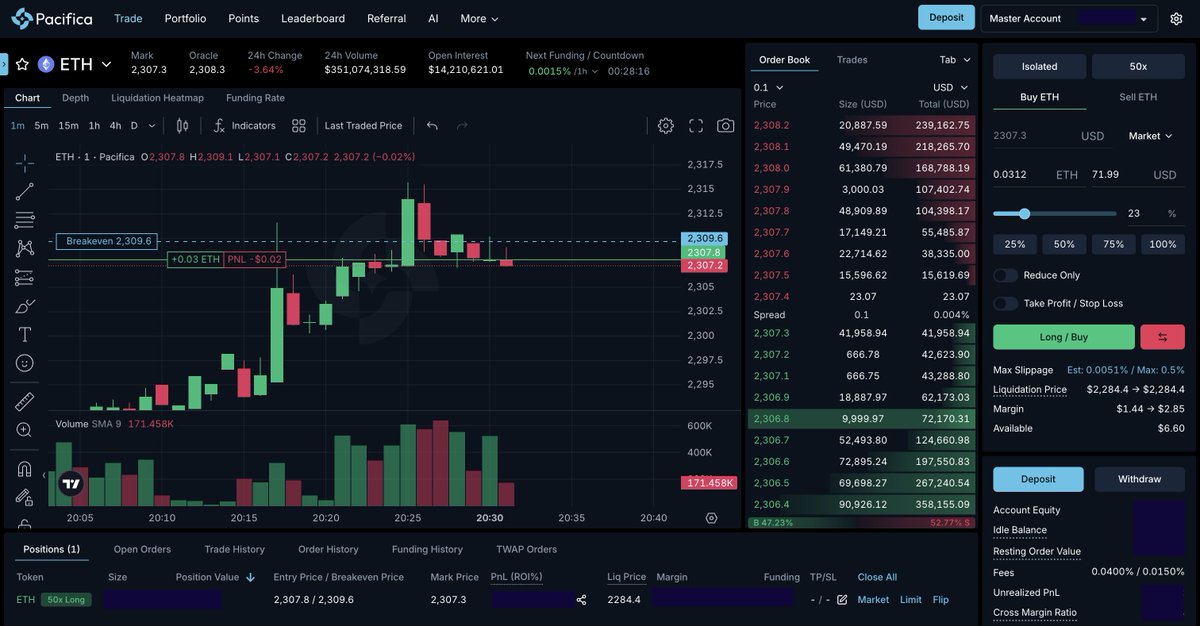Open chart time-axis settings gear
This screenshot has height=626, width=1200.
click(711, 518)
